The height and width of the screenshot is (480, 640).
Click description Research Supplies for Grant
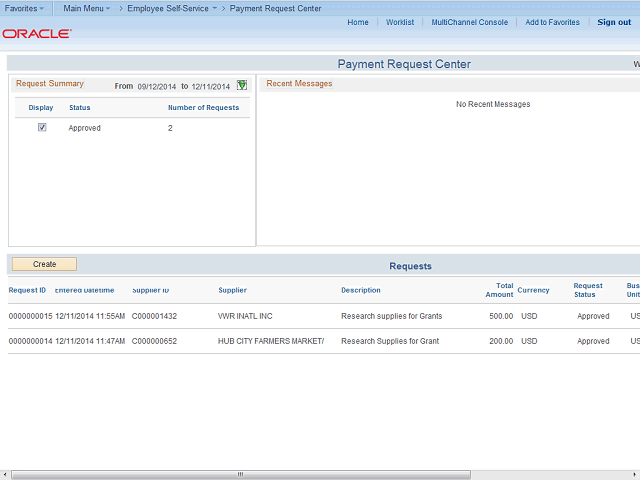[390, 341]
